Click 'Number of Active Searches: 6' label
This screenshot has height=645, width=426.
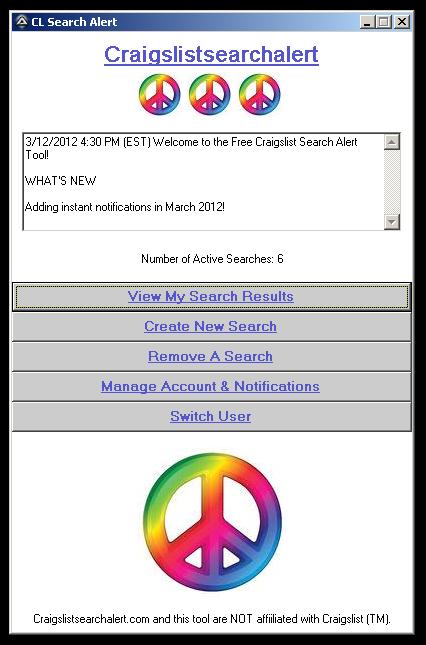212,259
